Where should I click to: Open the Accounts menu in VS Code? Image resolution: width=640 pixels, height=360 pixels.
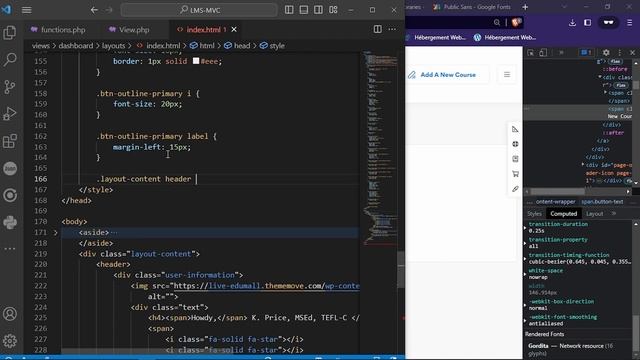click(10, 314)
